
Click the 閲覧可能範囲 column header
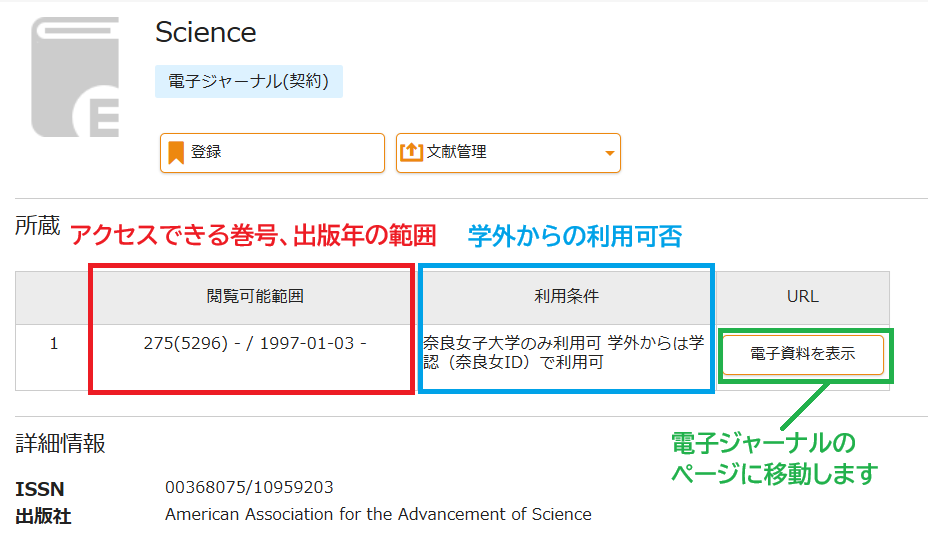point(255,296)
